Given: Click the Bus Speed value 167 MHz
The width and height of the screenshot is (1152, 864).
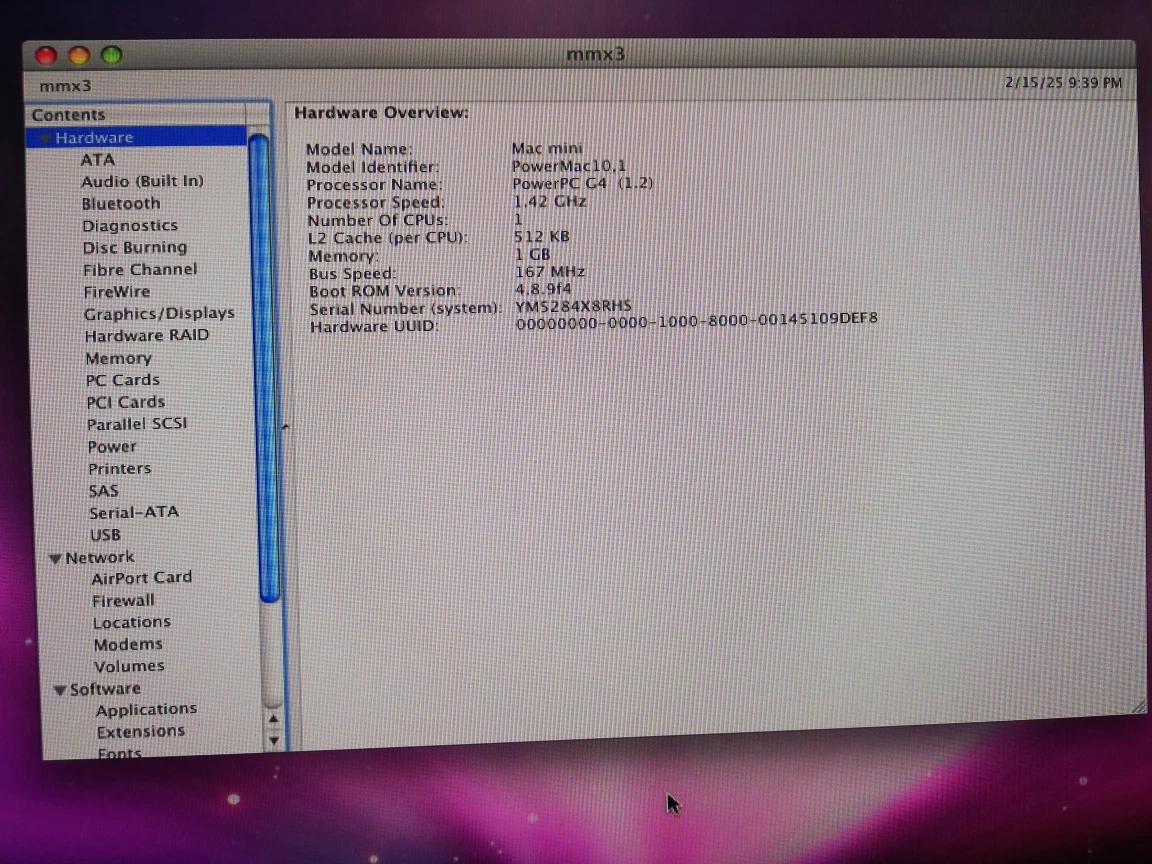Looking at the screenshot, I should click(x=550, y=272).
